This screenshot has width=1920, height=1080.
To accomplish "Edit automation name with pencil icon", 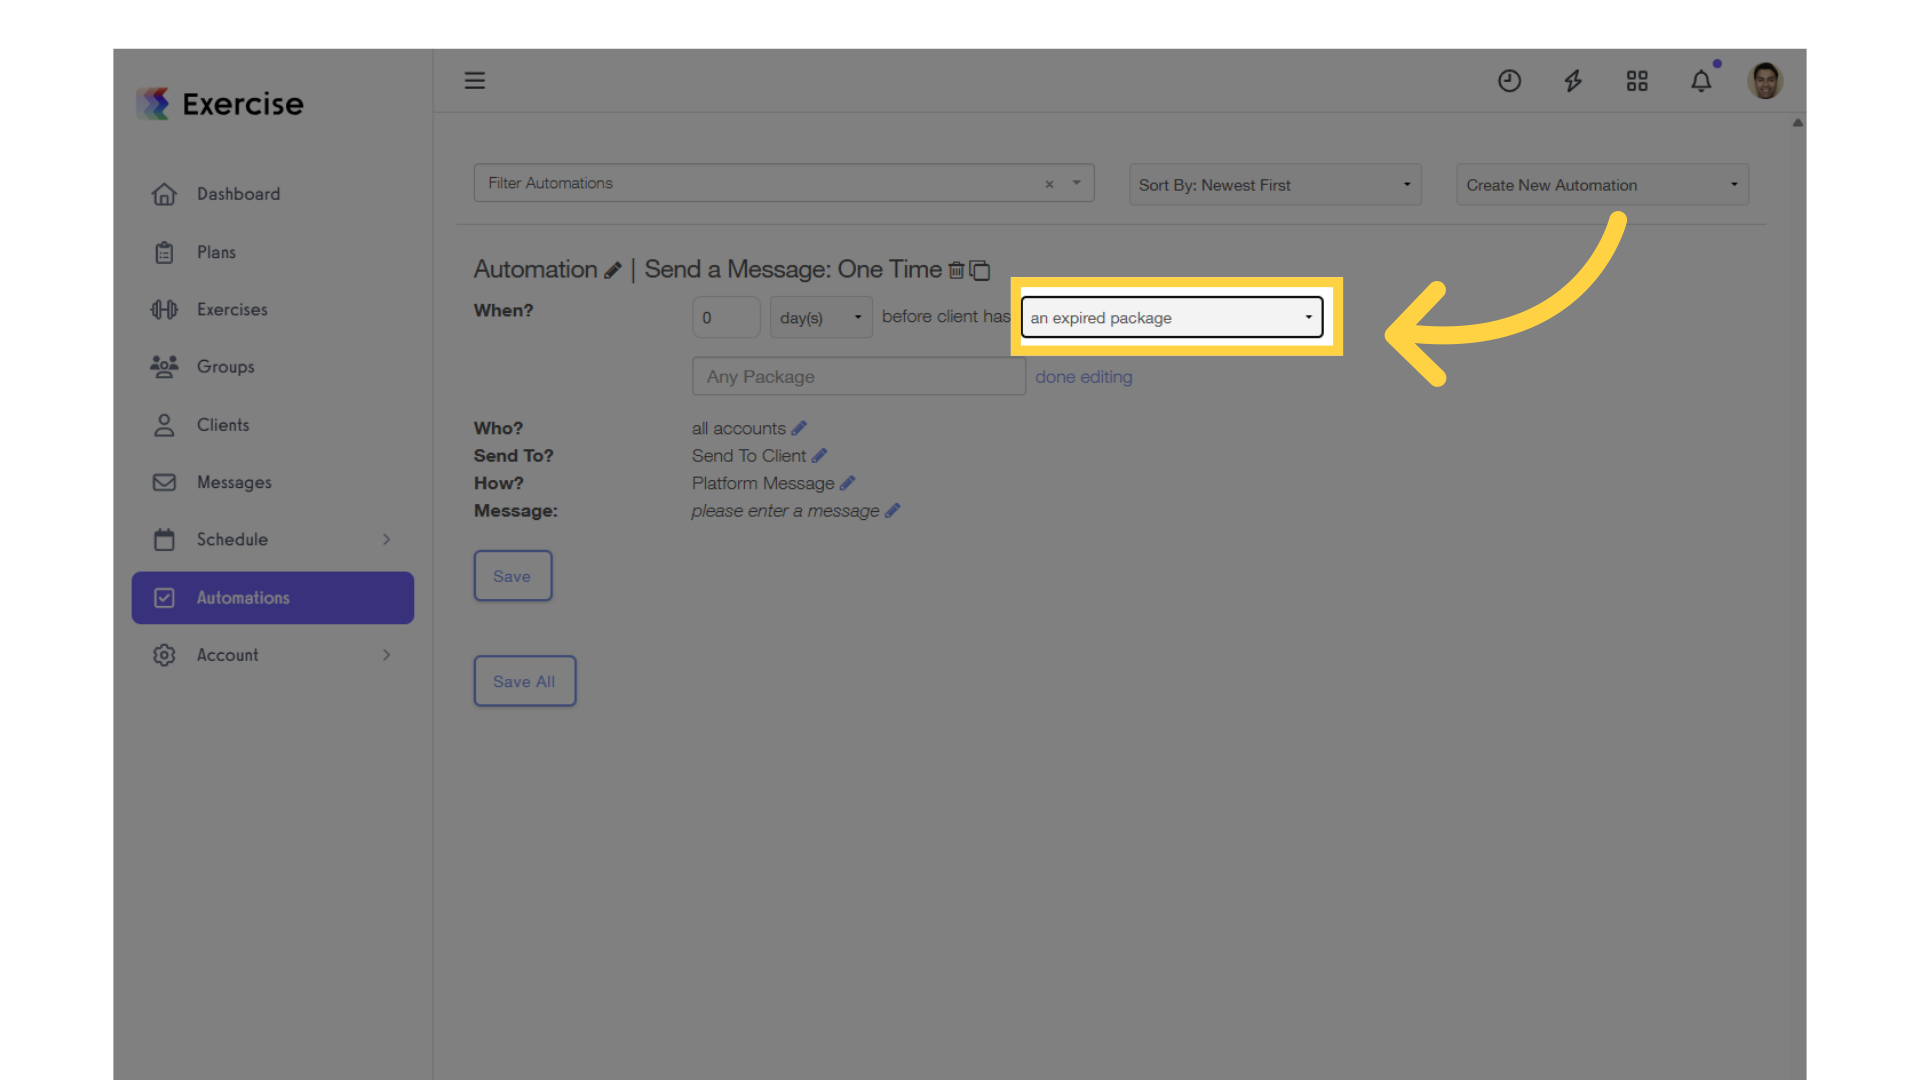I will tap(613, 270).
